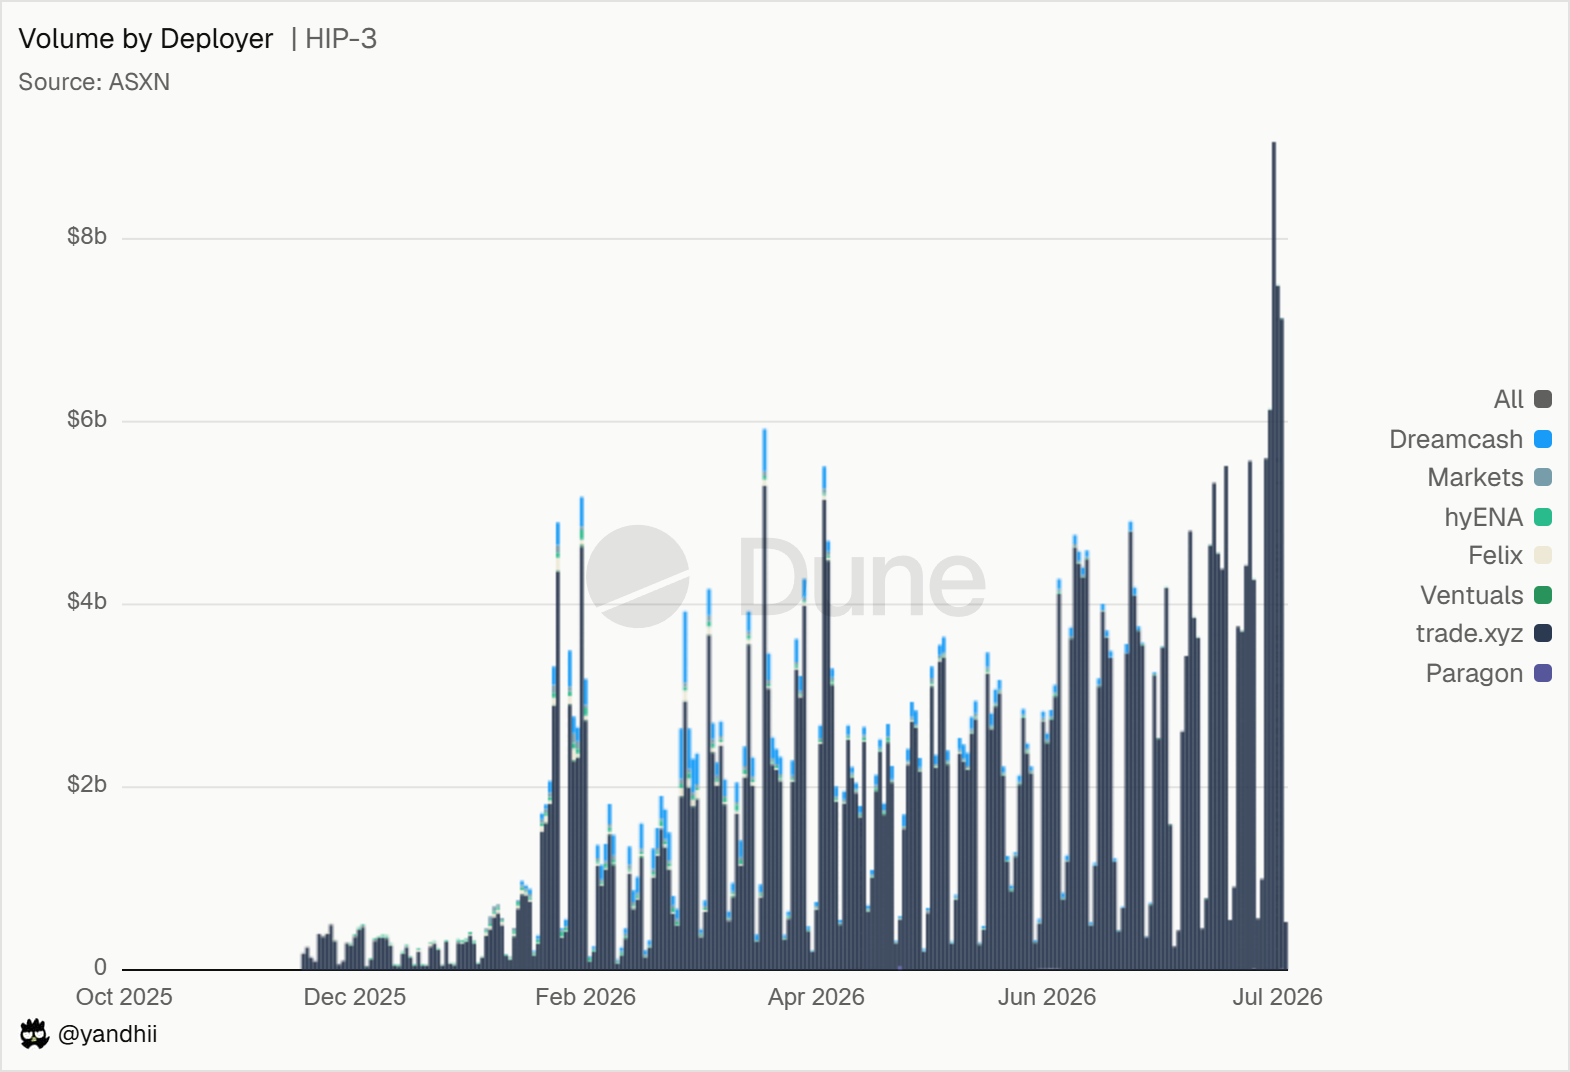Image resolution: width=1570 pixels, height=1072 pixels.
Task: Click the Feb 2026 x-axis label
Action: tap(586, 997)
